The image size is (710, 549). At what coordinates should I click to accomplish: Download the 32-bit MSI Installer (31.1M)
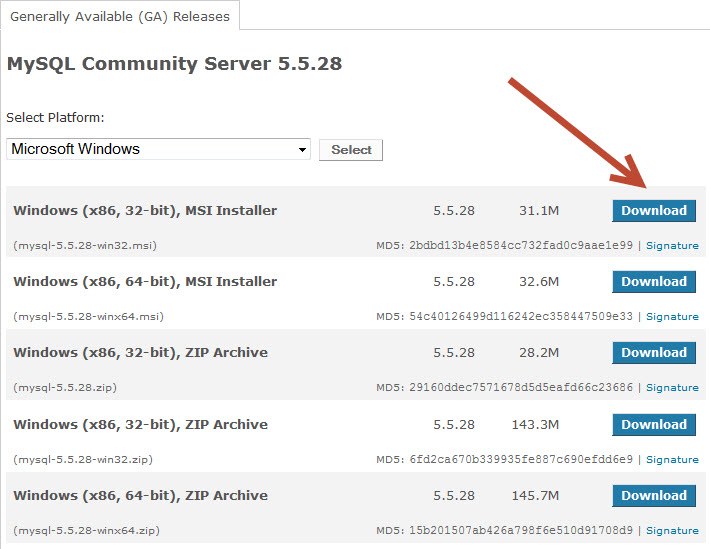tap(654, 211)
